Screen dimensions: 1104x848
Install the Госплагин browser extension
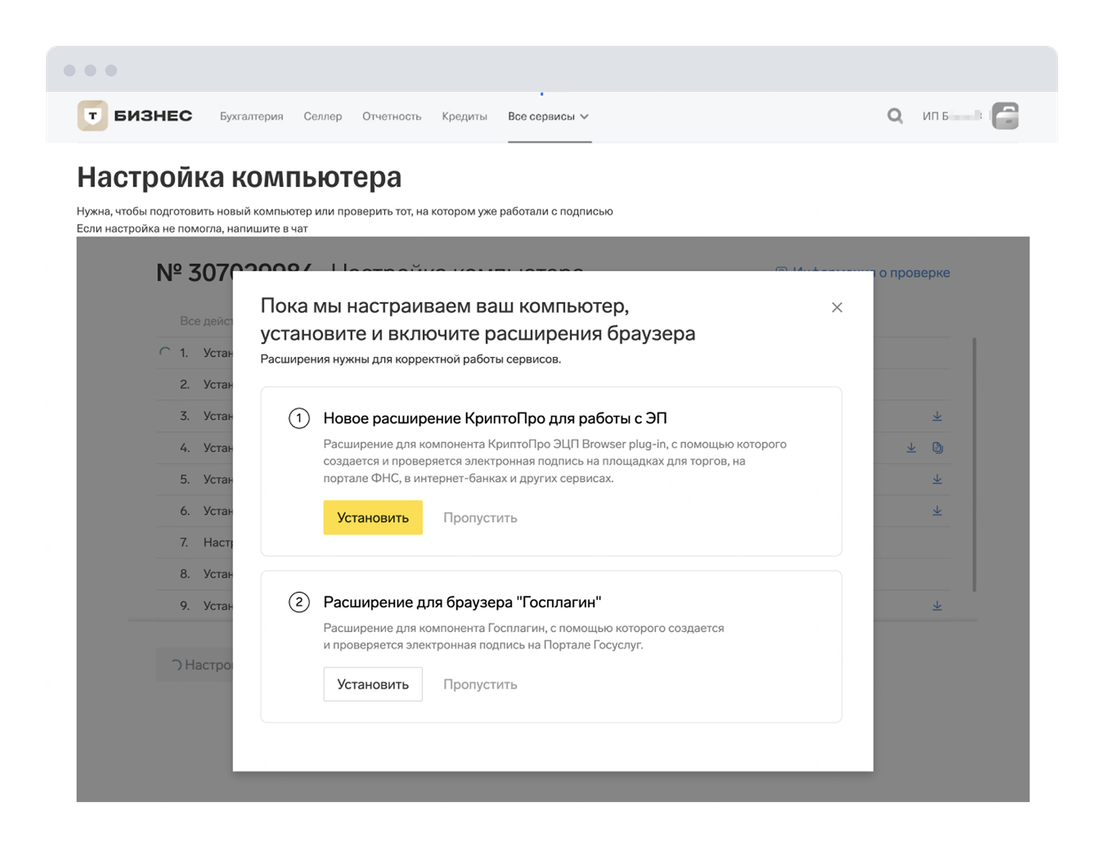click(372, 685)
